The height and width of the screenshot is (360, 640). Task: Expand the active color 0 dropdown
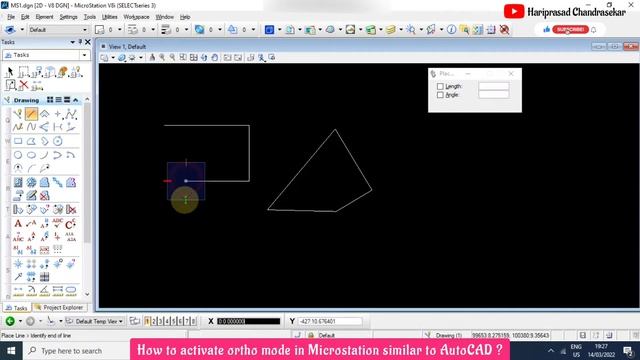point(120,29)
